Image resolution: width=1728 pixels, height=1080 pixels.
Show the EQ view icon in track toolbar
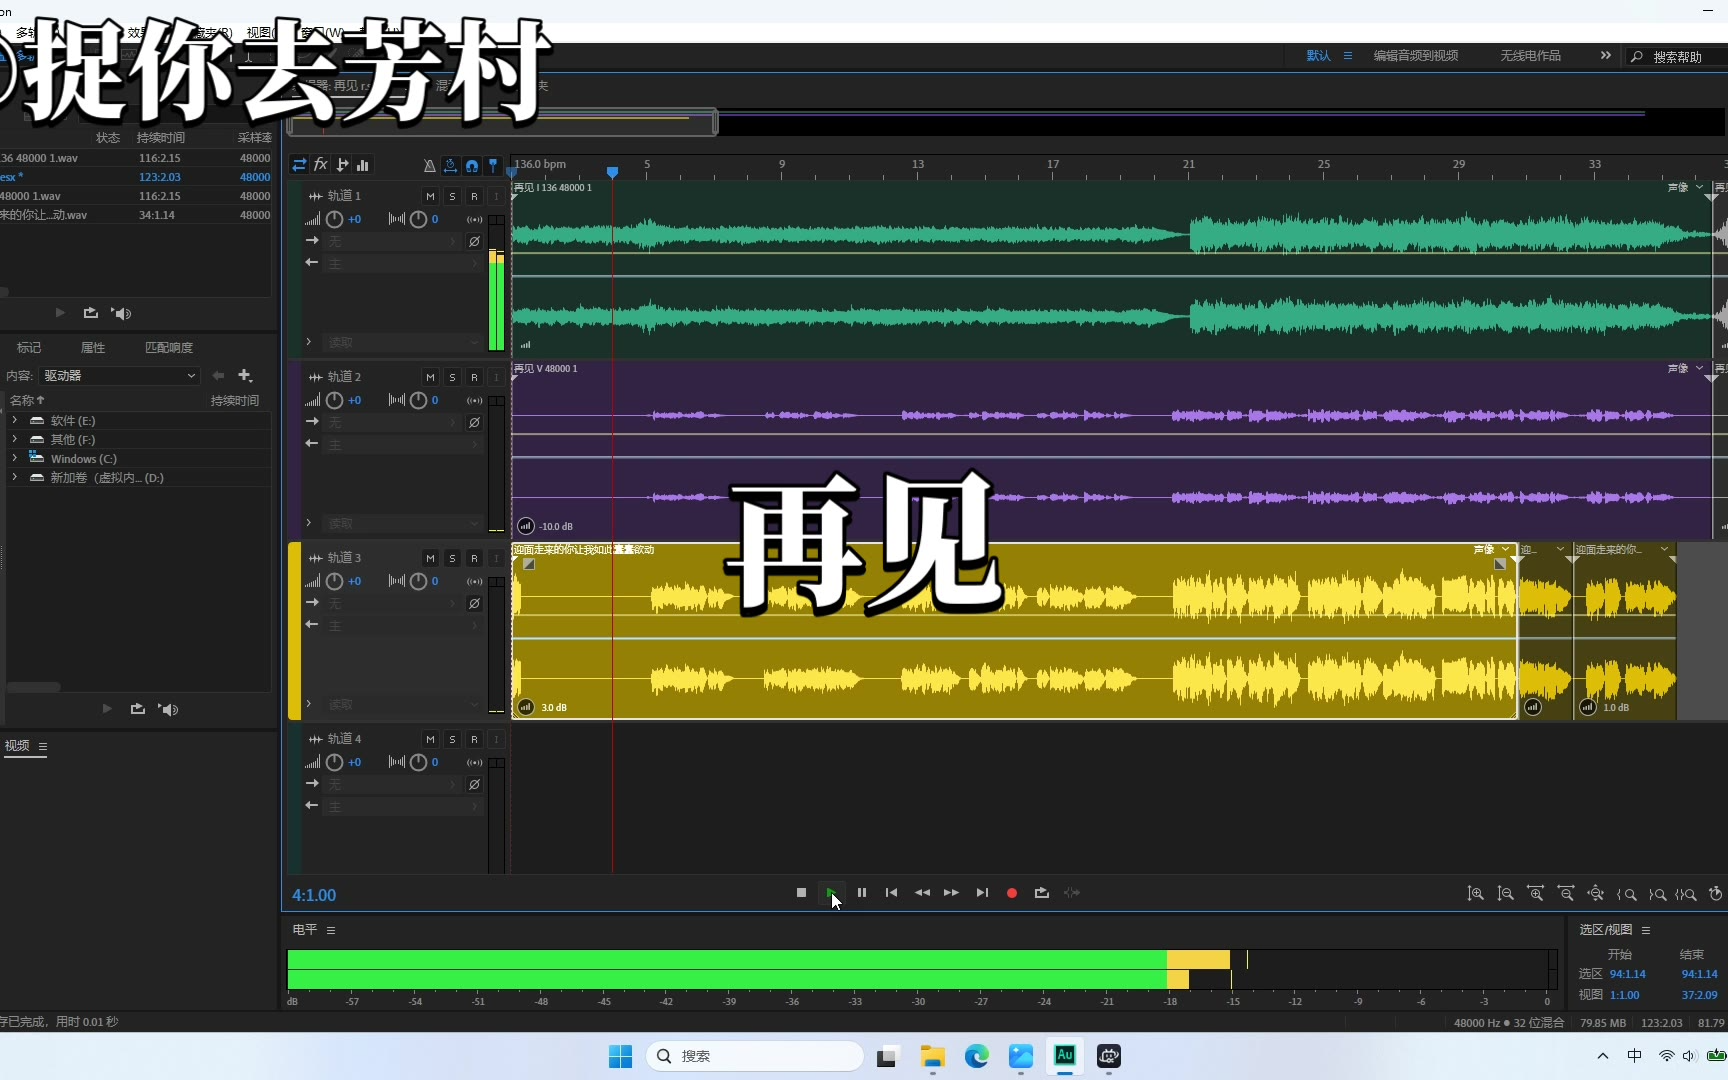point(363,165)
